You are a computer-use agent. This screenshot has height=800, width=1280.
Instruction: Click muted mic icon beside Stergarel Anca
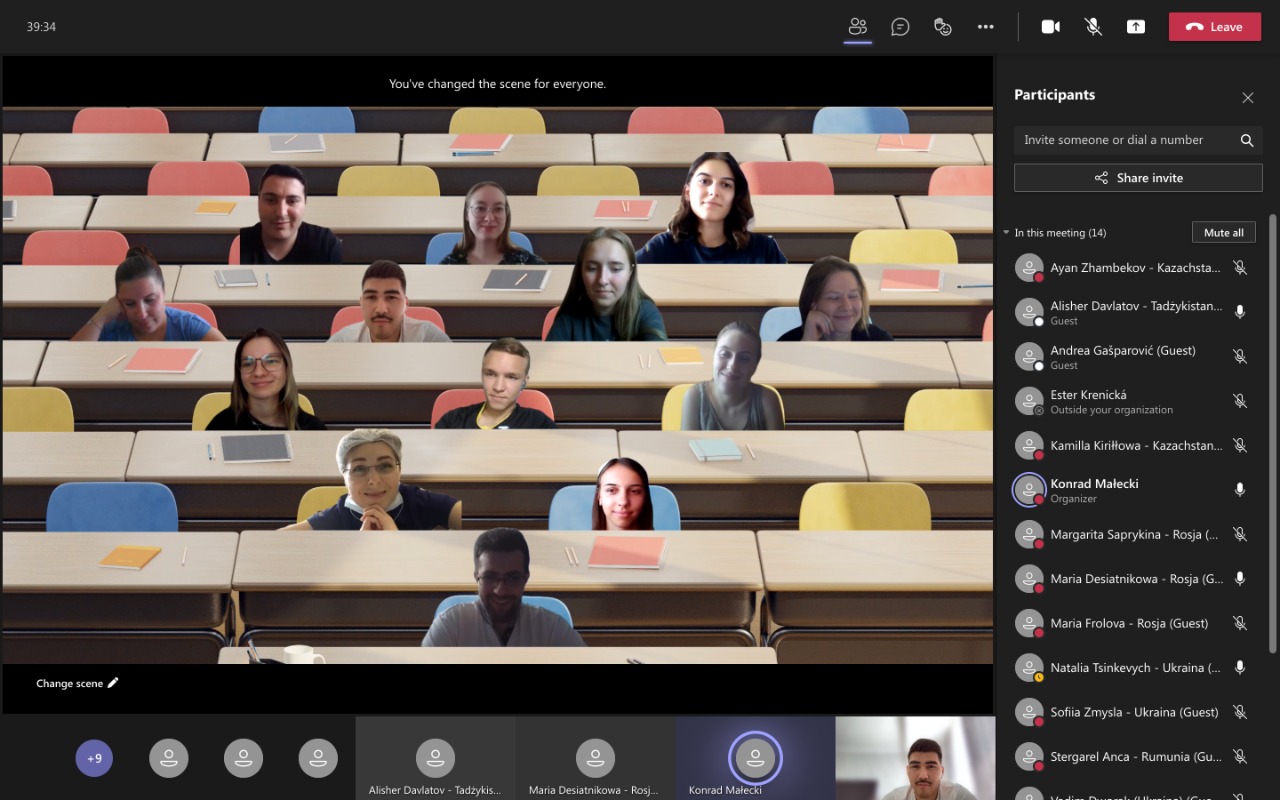click(1240, 756)
